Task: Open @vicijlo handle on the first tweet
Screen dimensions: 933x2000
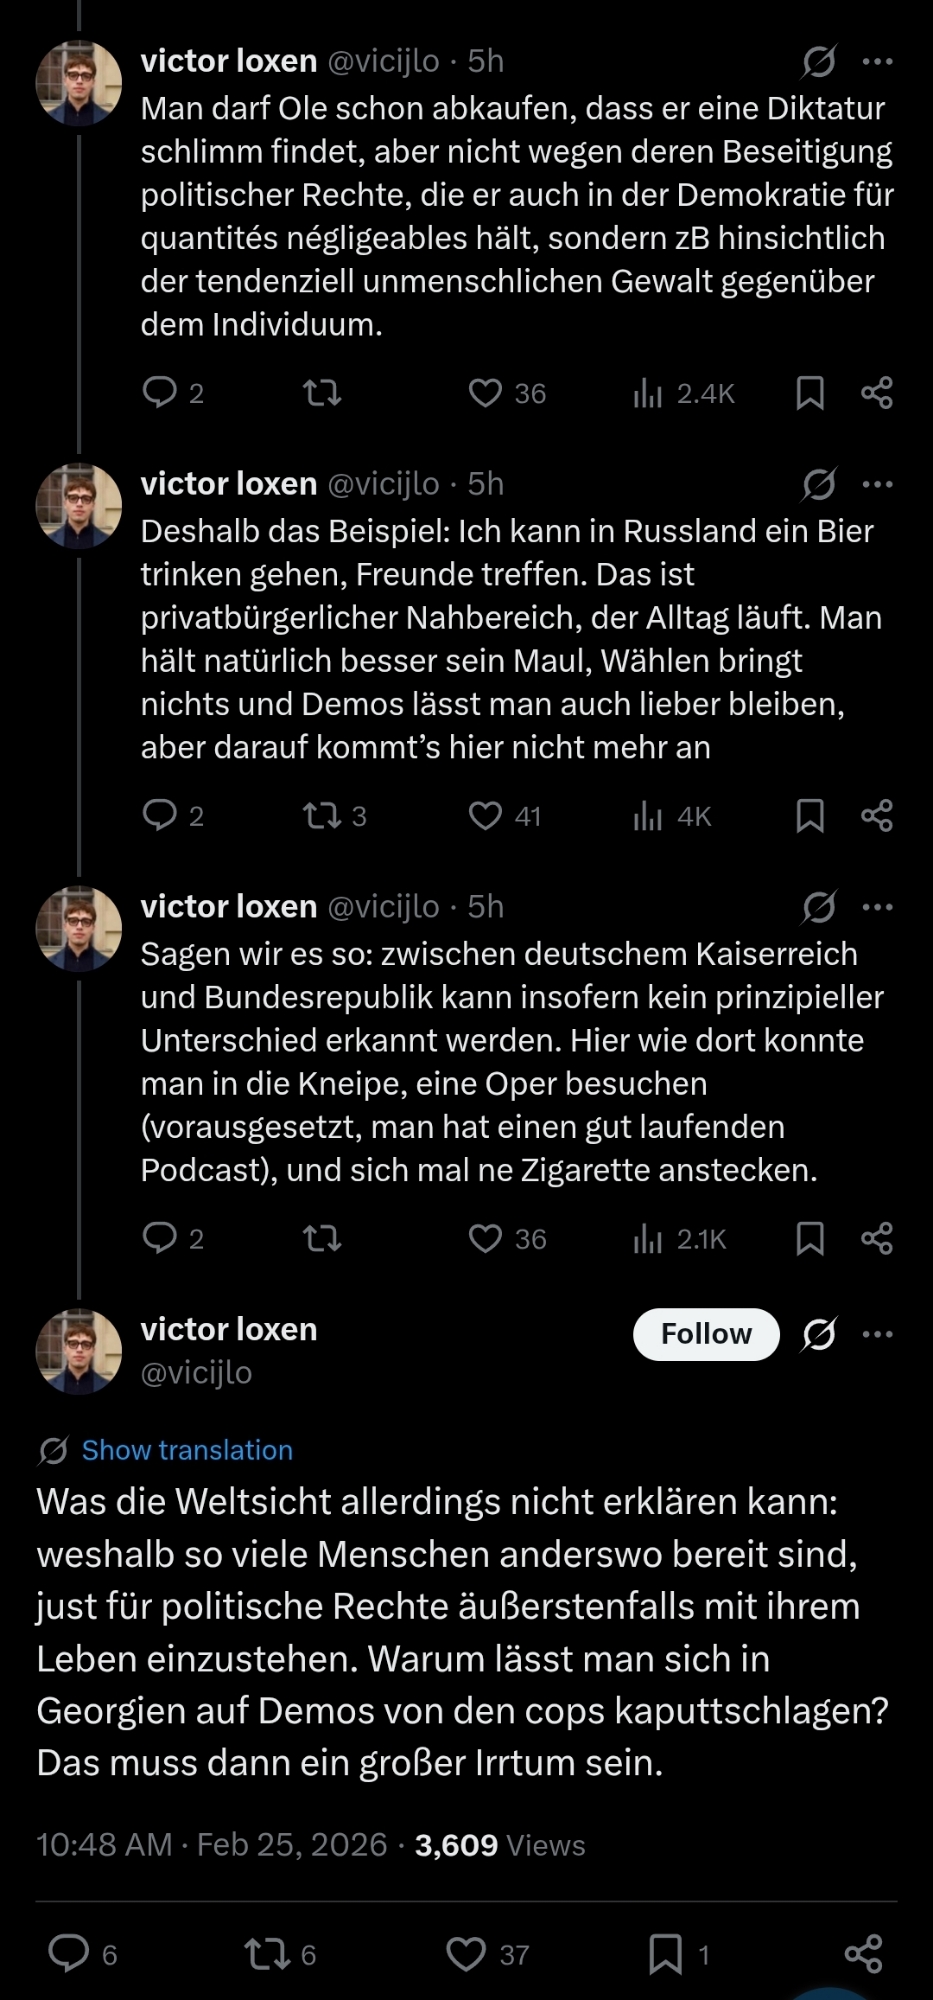Action: coord(383,62)
